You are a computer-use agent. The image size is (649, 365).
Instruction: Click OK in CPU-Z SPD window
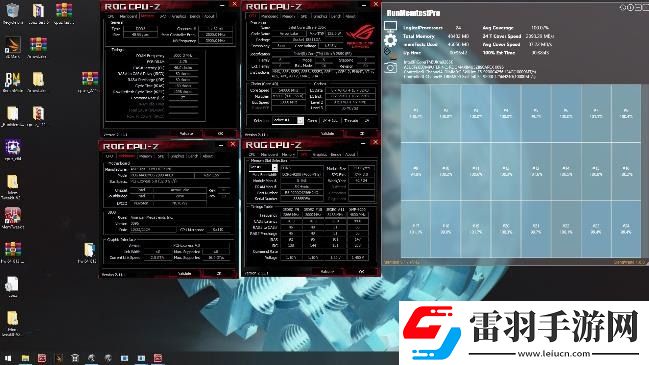[x=361, y=271]
